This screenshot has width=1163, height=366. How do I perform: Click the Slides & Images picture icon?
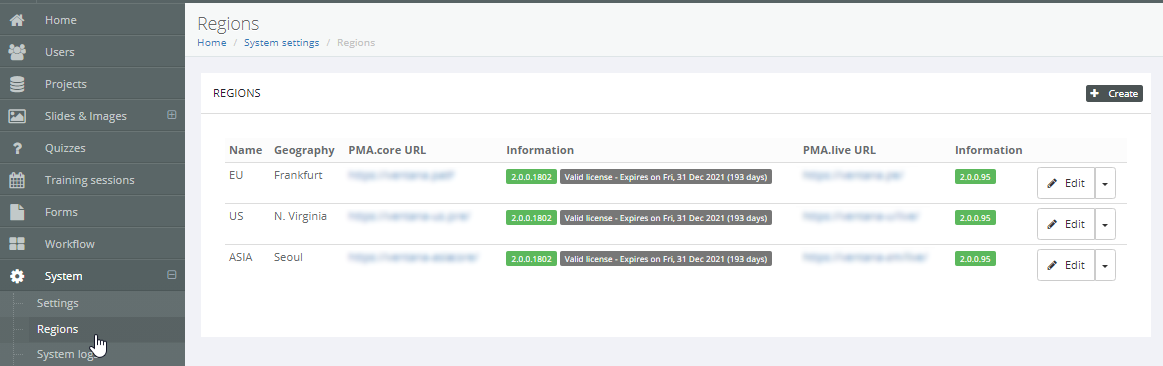click(16, 116)
